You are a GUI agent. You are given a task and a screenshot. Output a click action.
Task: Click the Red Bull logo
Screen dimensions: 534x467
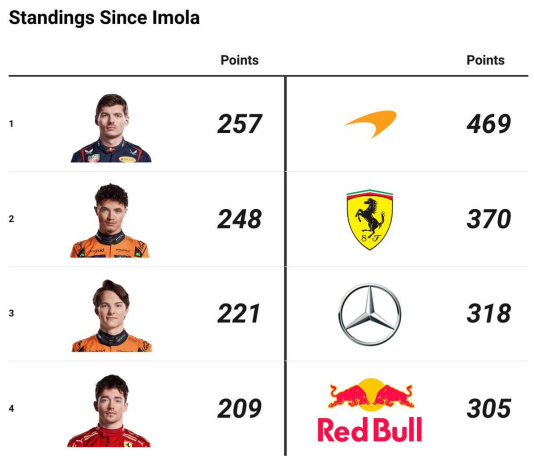click(x=370, y=410)
